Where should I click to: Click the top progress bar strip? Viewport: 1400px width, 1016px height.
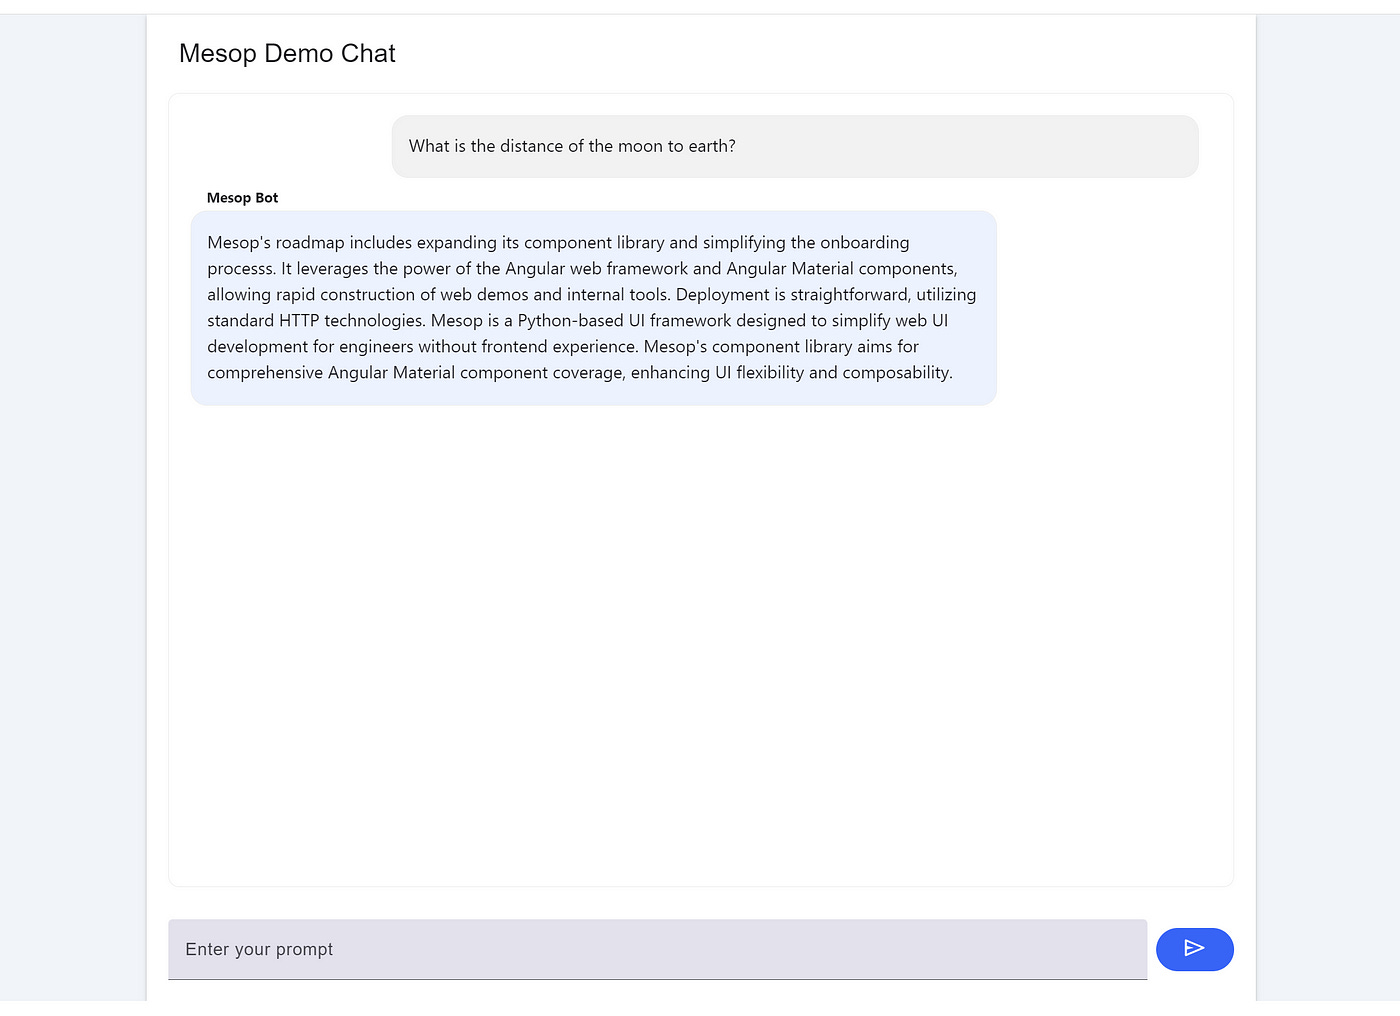coord(700,4)
